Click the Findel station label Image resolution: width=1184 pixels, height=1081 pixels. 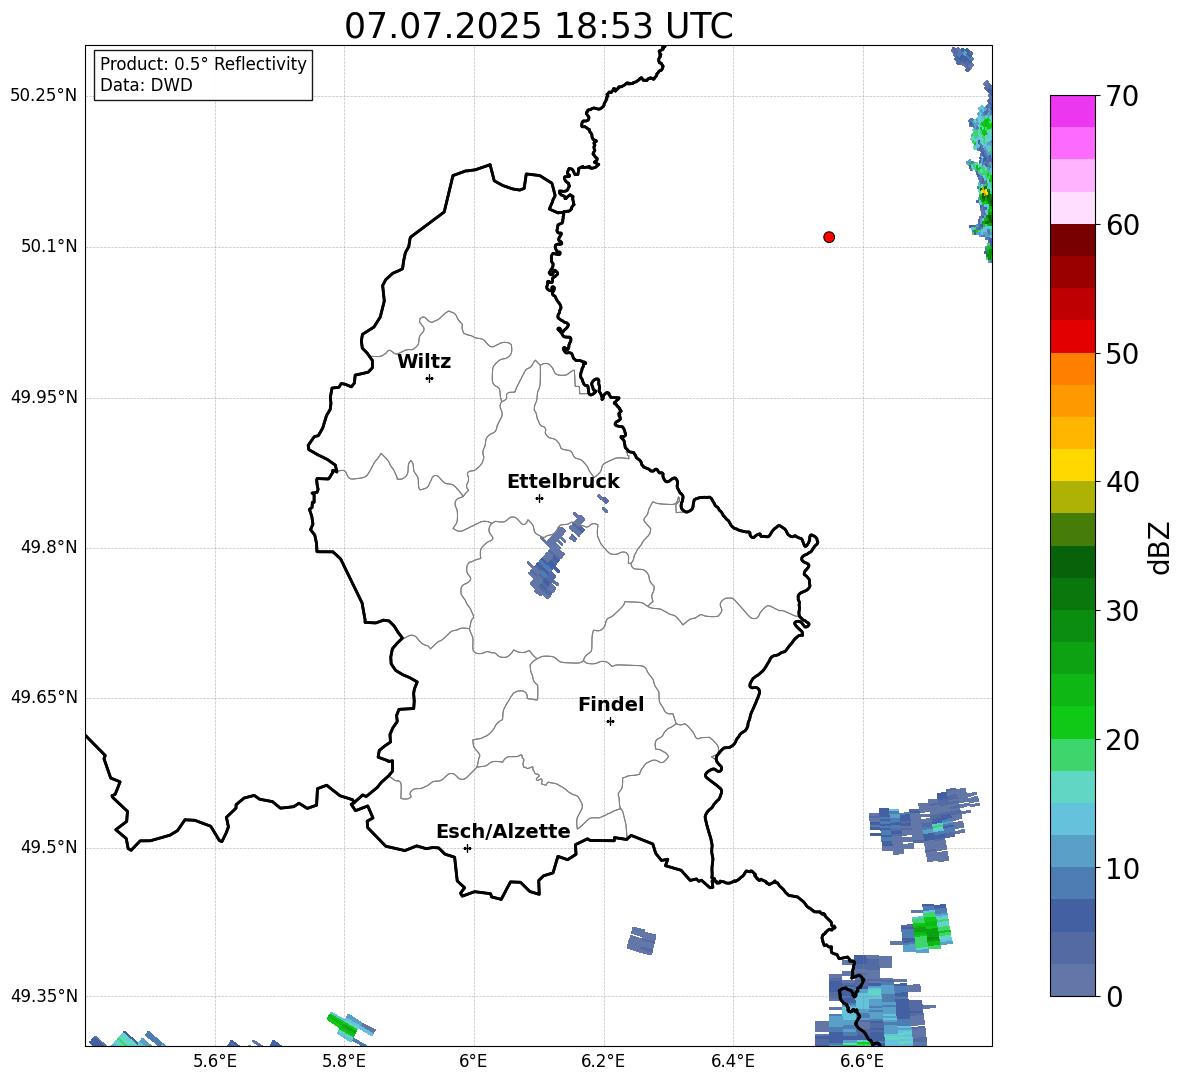611,704
